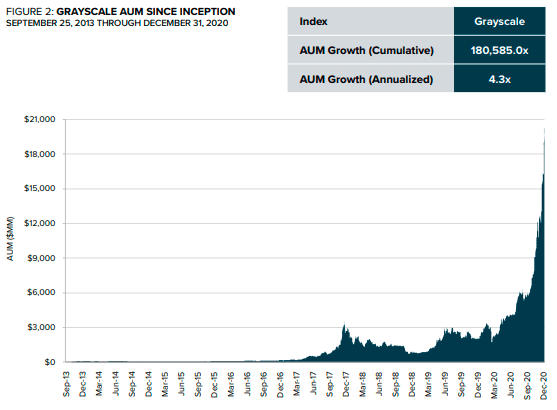Select the $12,000 y-axis gridline label
The width and height of the screenshot is (557, 410).
[x=40, y=223]
